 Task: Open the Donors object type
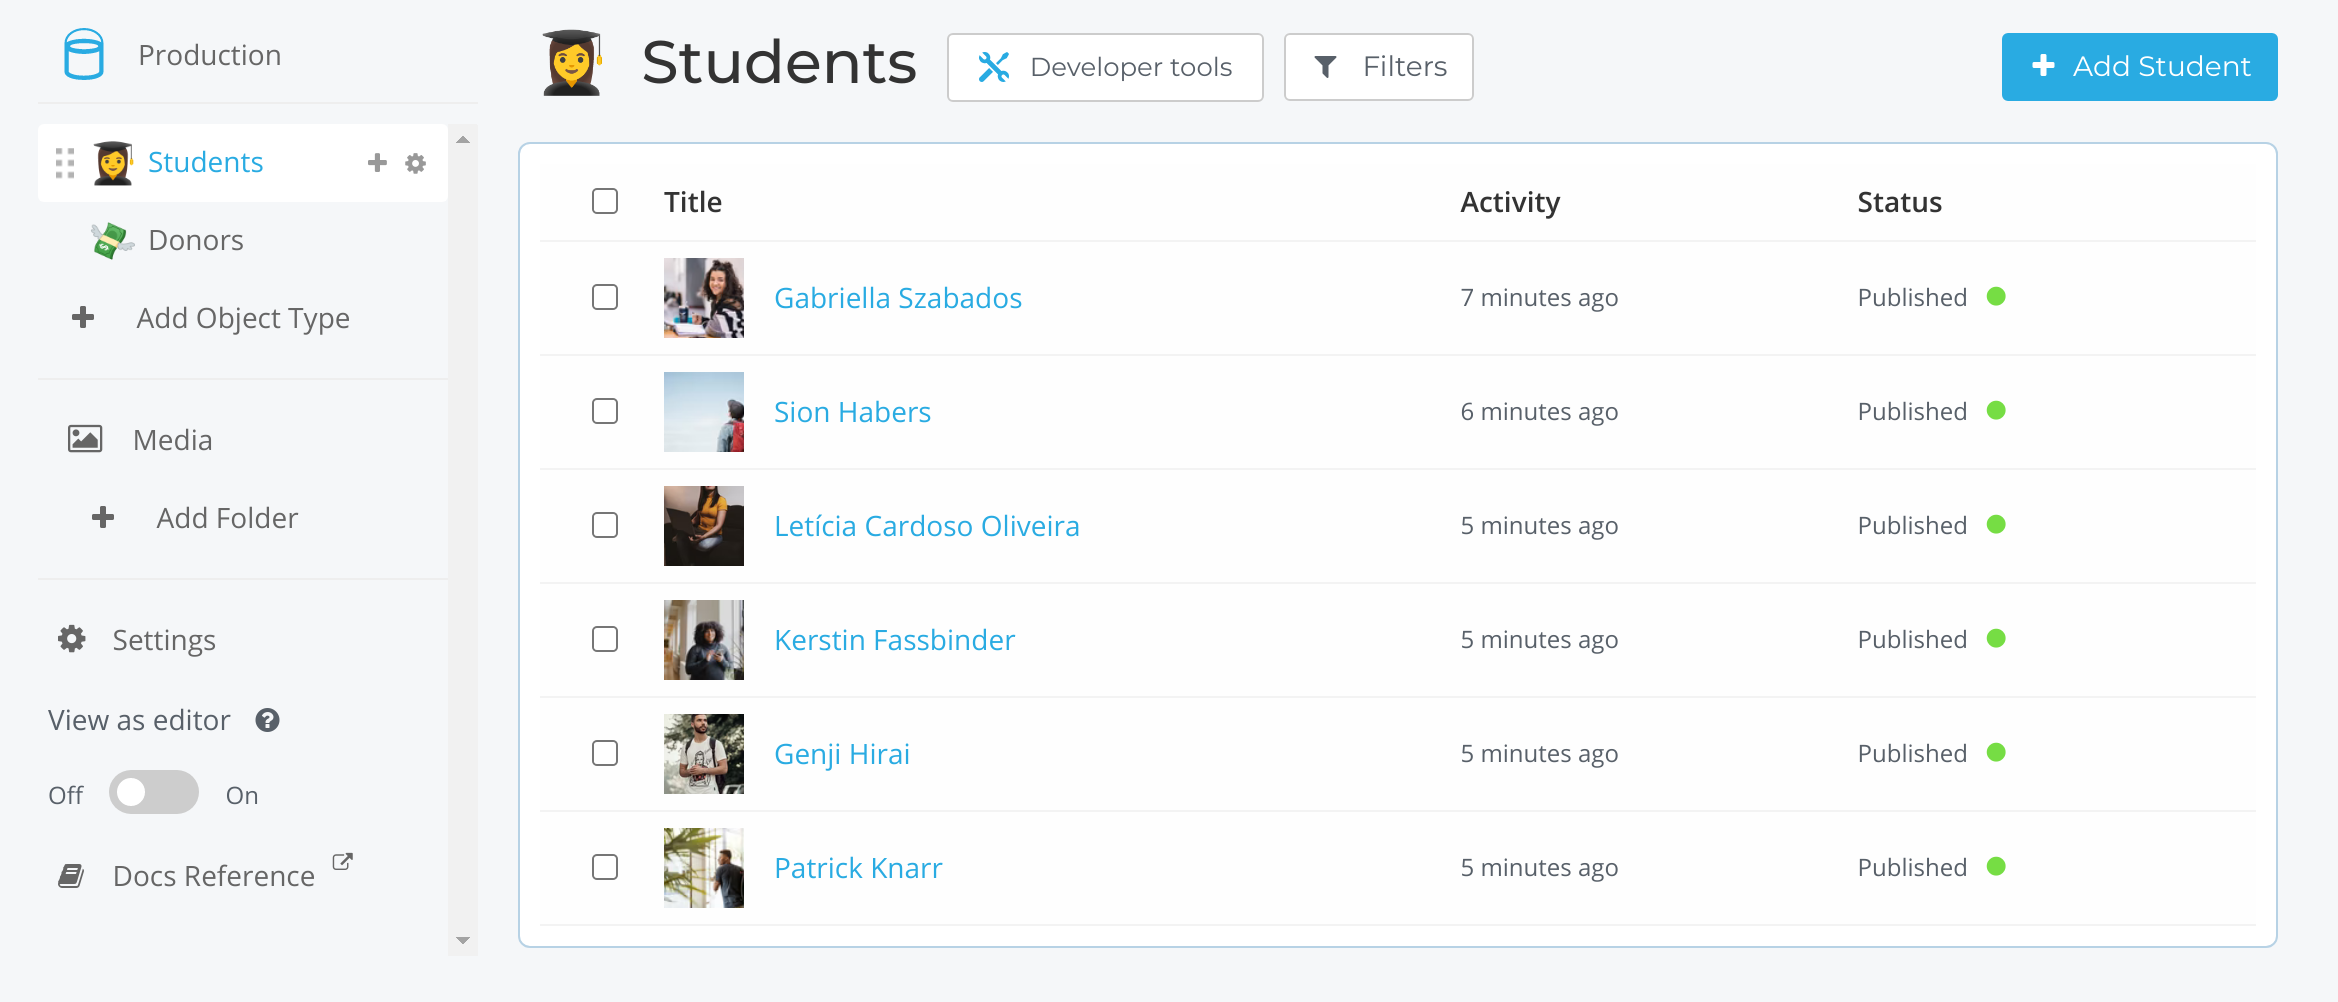coord(196,240)
